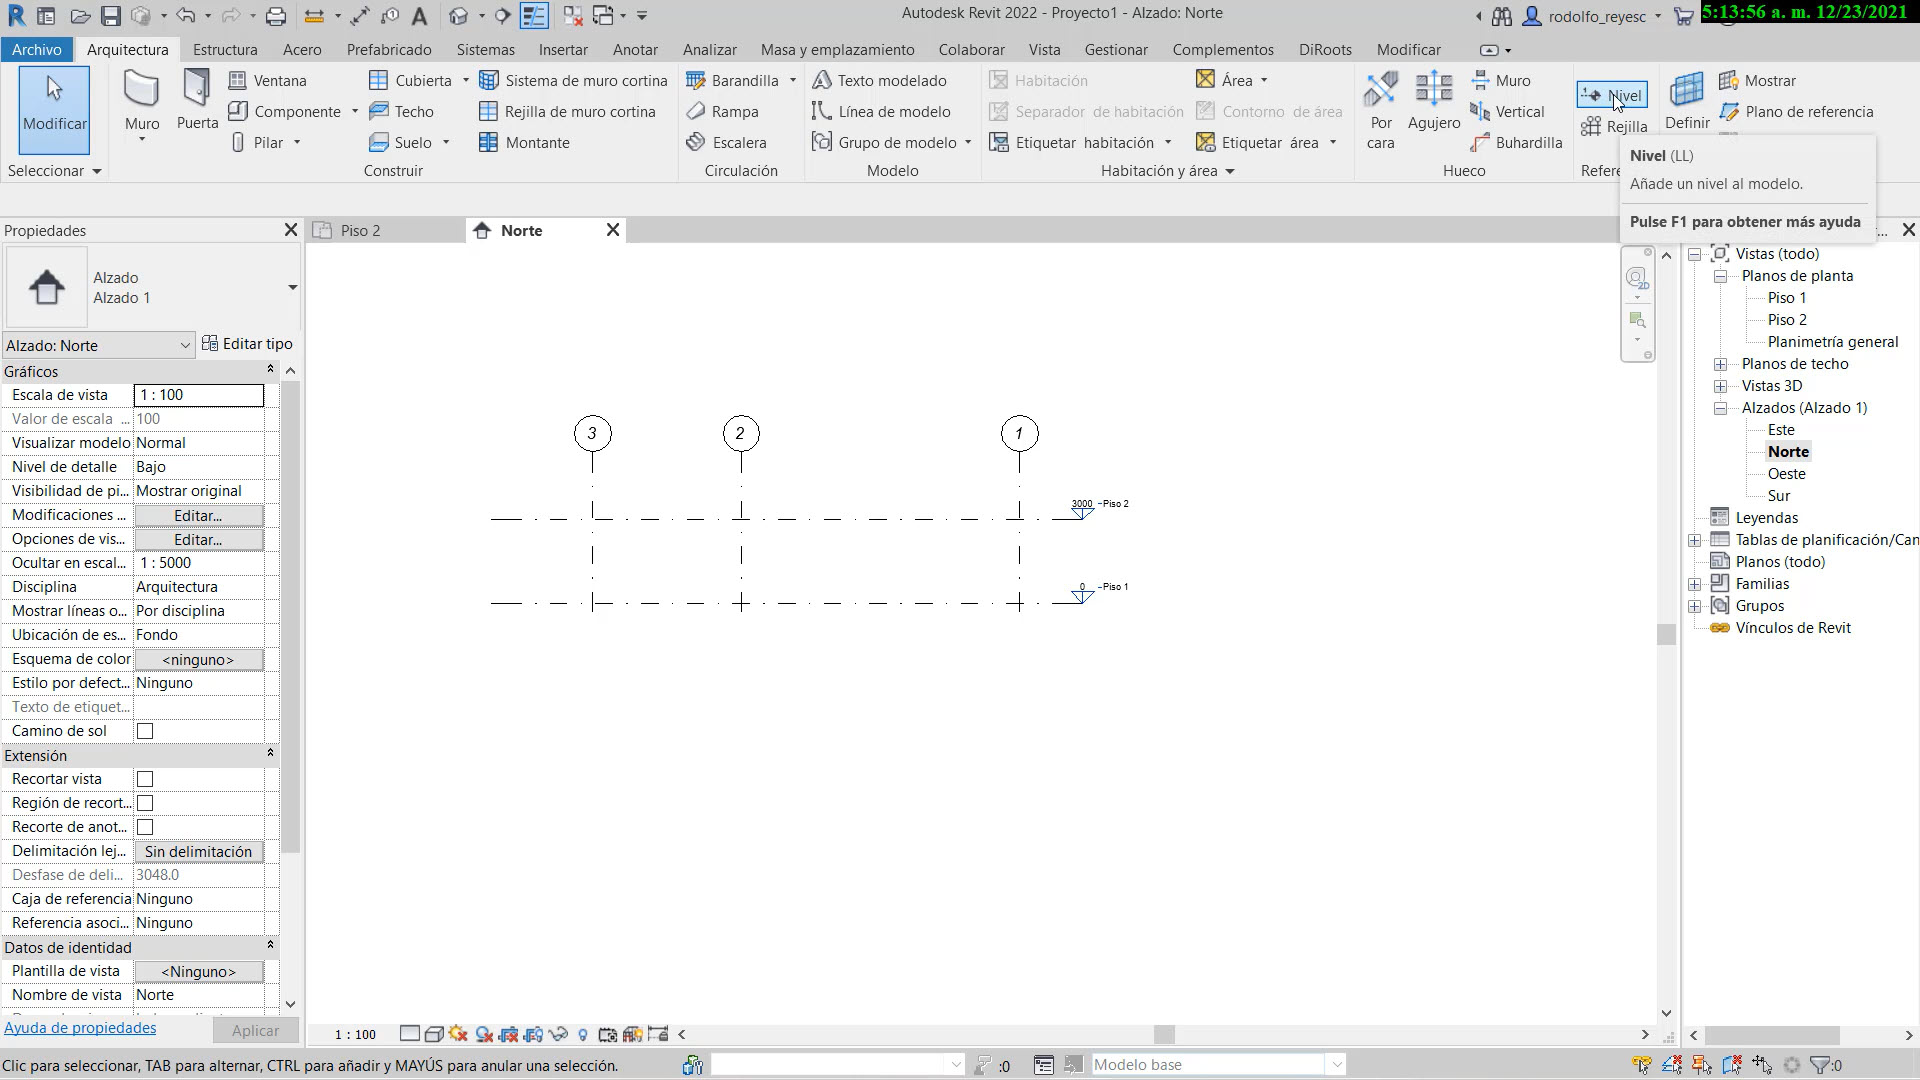Click the Properties panel vertical scrollbar
This screenshot has width=1920, height=1080.
(x=290, y=616)
